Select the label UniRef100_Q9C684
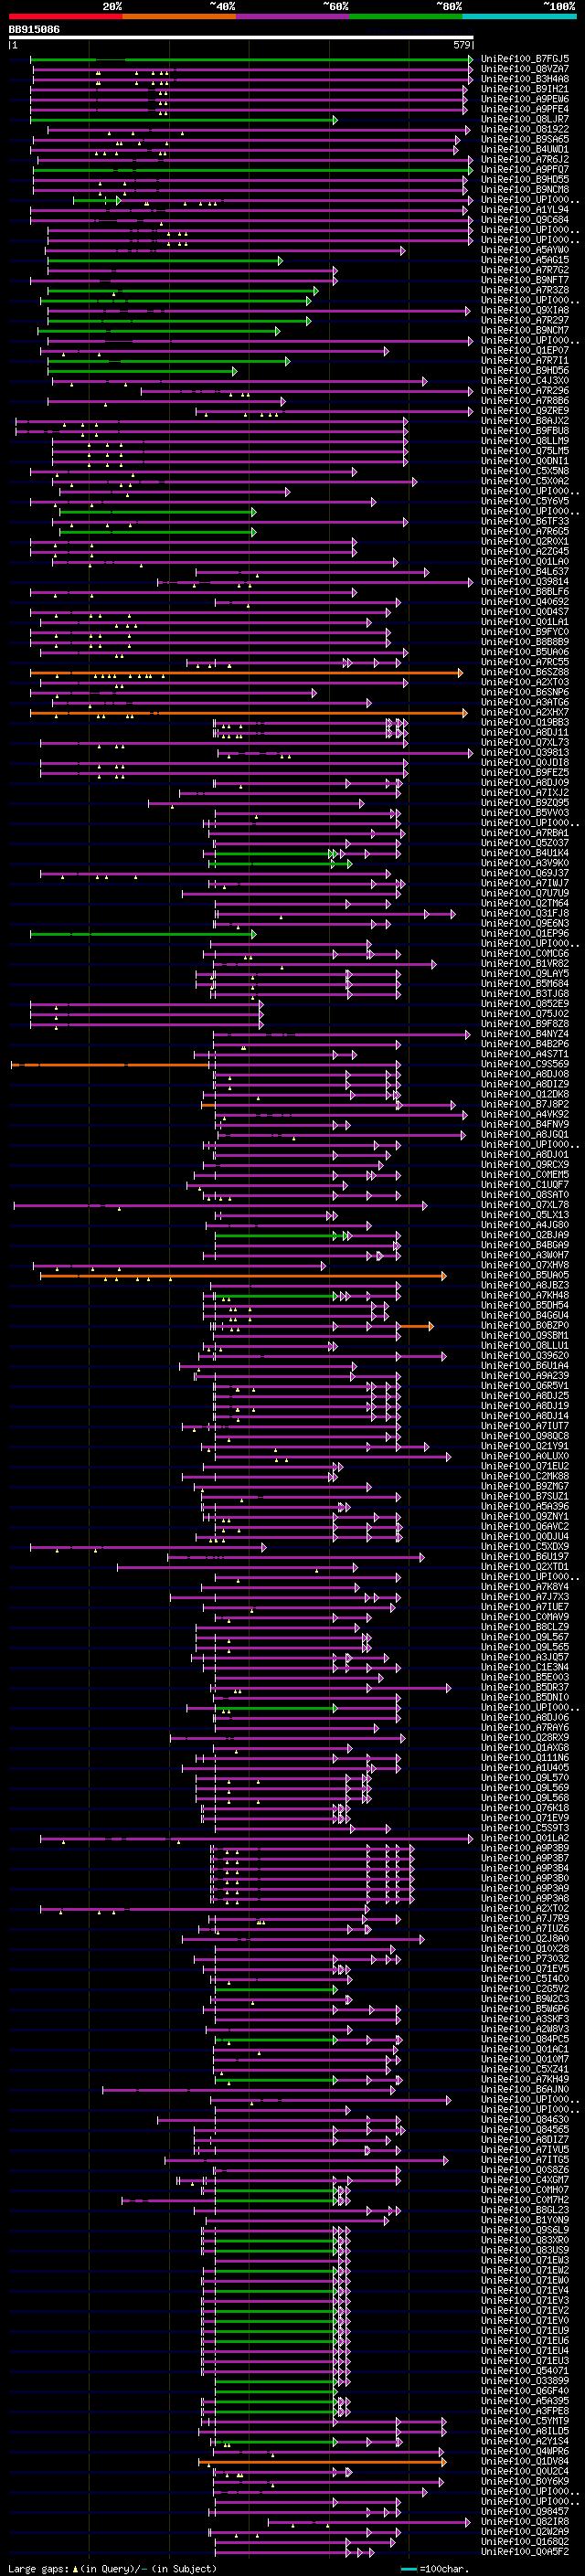 [525, 220]
